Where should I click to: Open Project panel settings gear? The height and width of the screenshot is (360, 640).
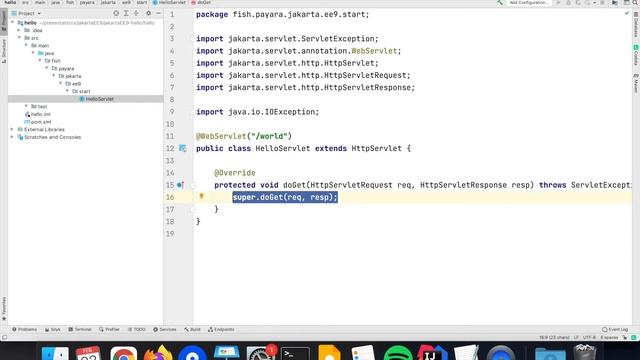[x=149, y=13]
